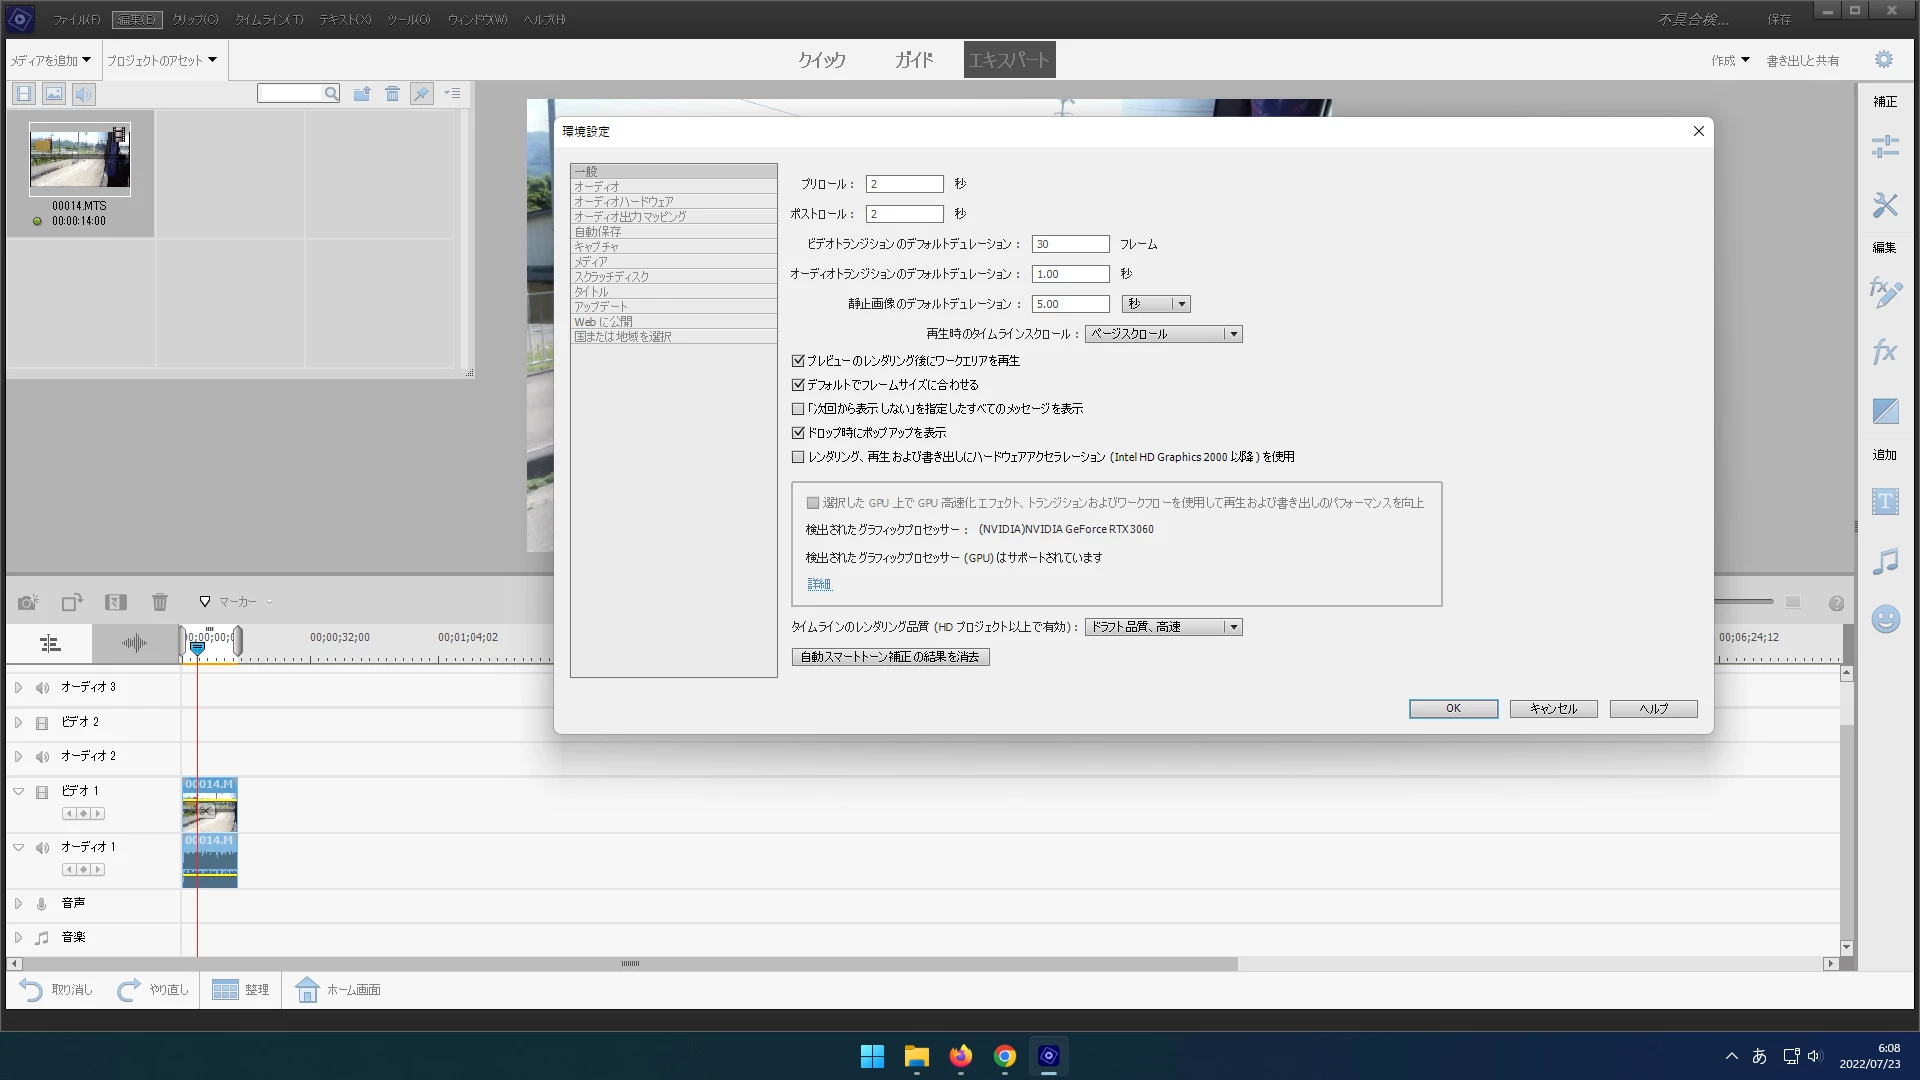
Task: Select オーディオハードウェア in preferences list
Action: (x=623, y=202)
